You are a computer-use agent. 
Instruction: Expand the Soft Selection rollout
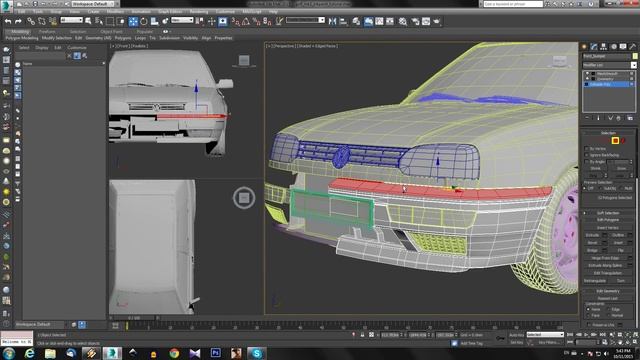(608, 213)
